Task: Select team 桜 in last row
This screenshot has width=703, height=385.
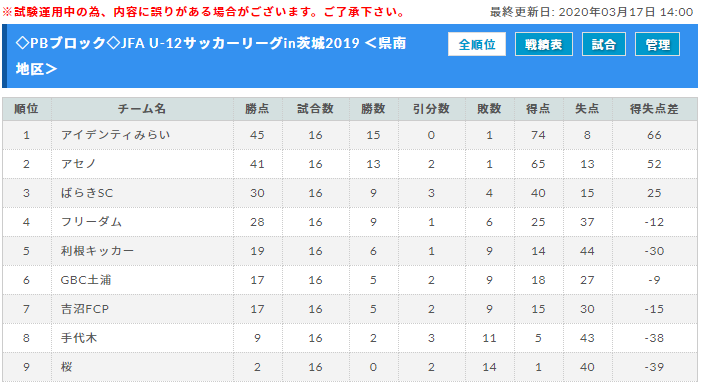Action: pos(67,367)
